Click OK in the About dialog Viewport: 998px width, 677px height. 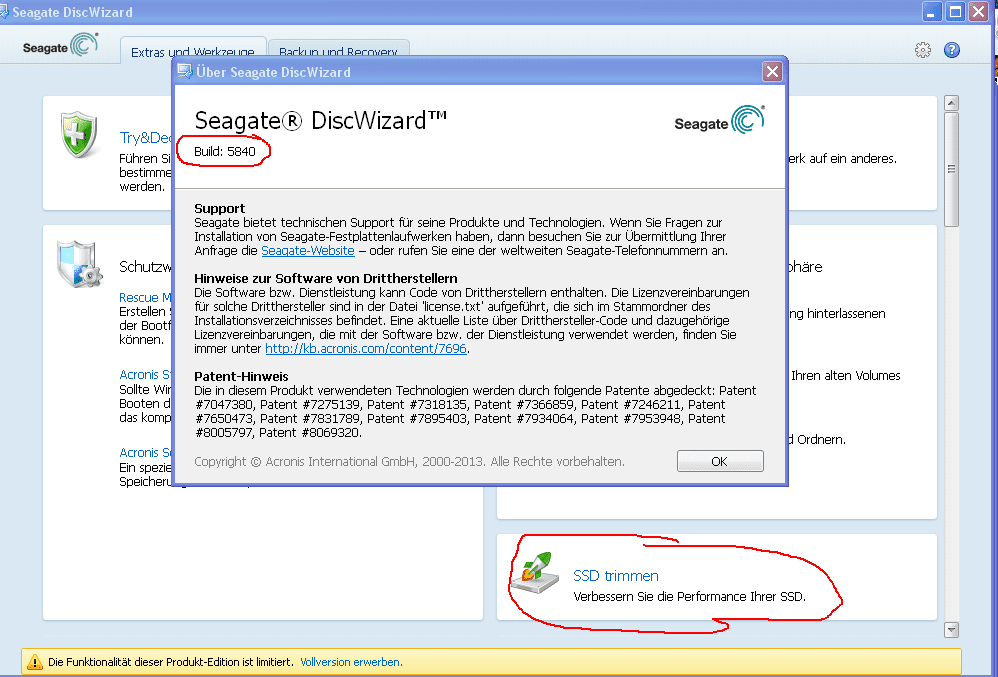[x=720, y=461]
